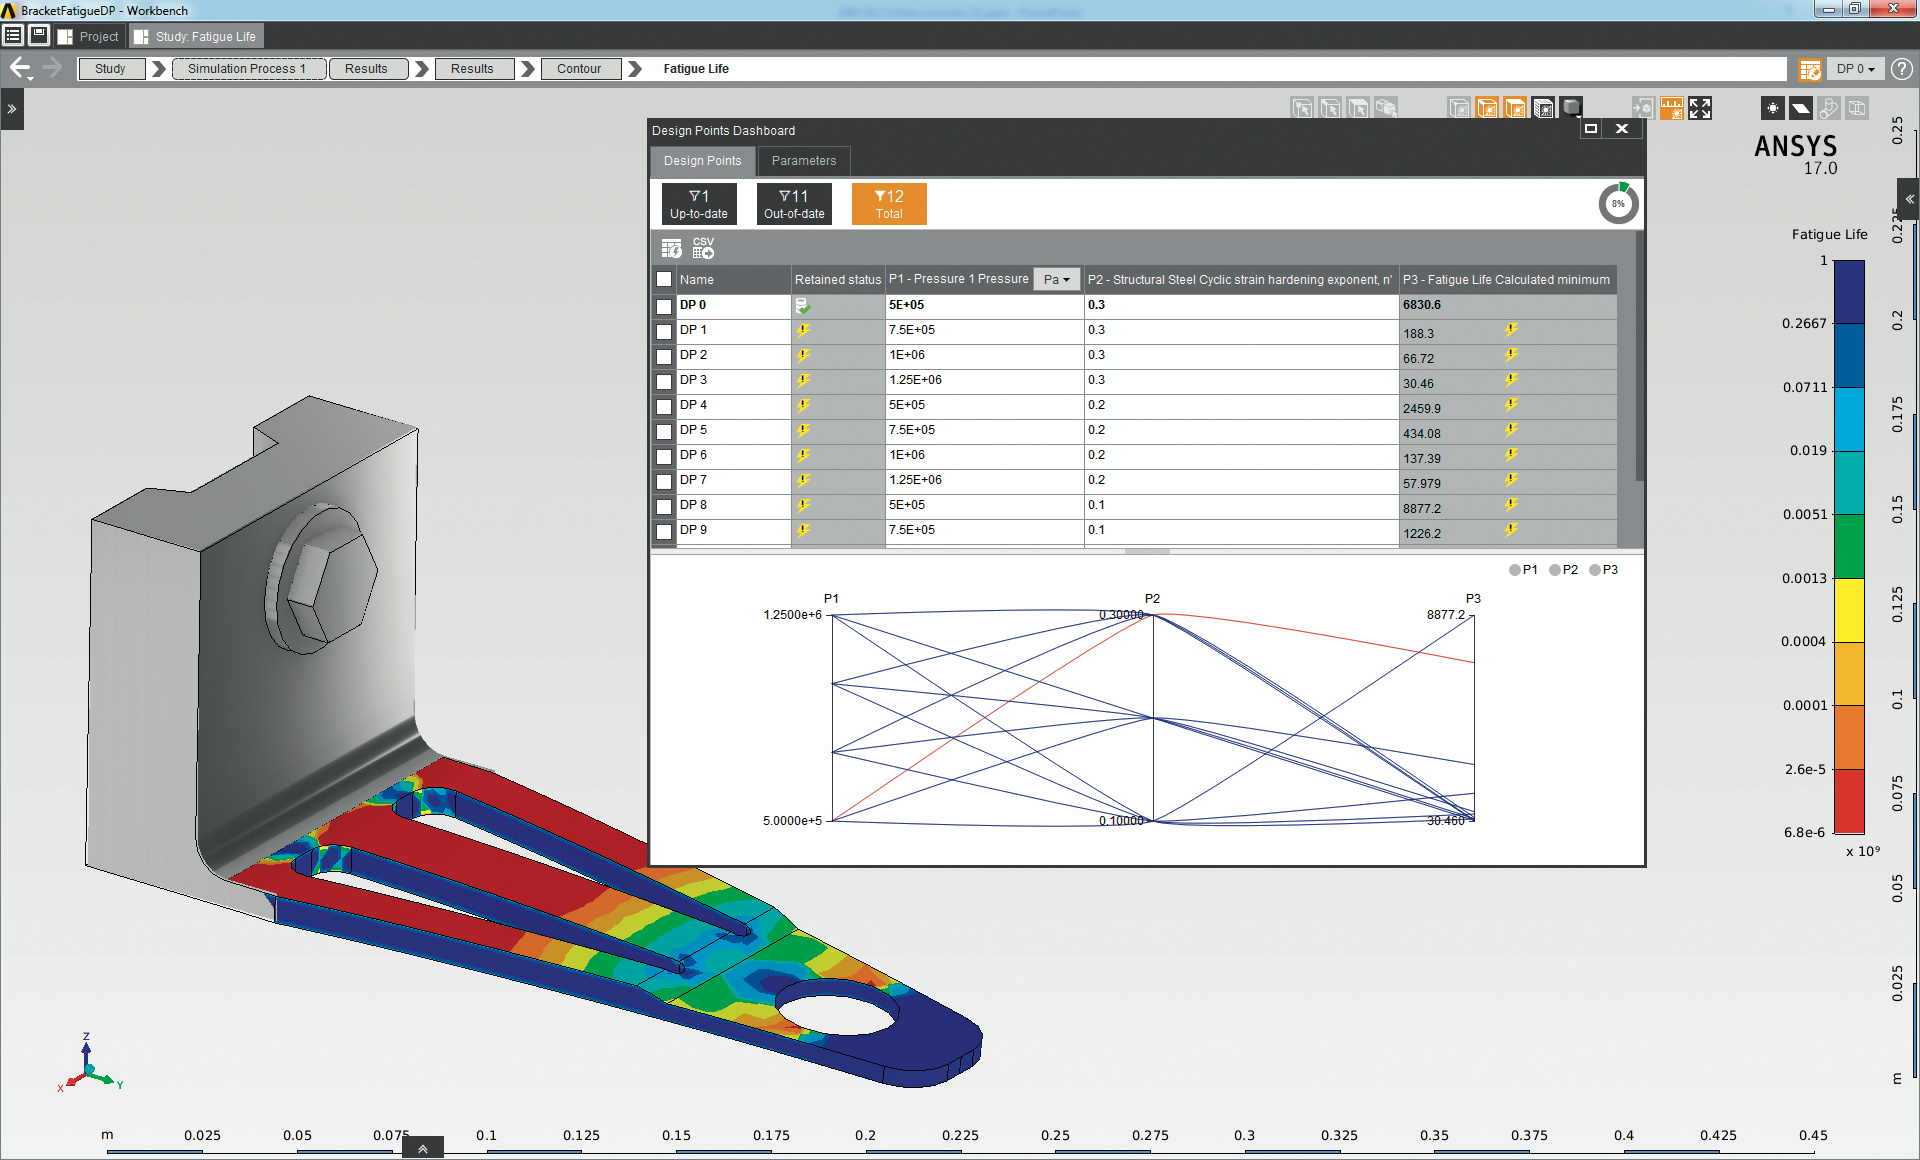Click the back navigation arrow

pyautogui.click(x=20, y=68)
